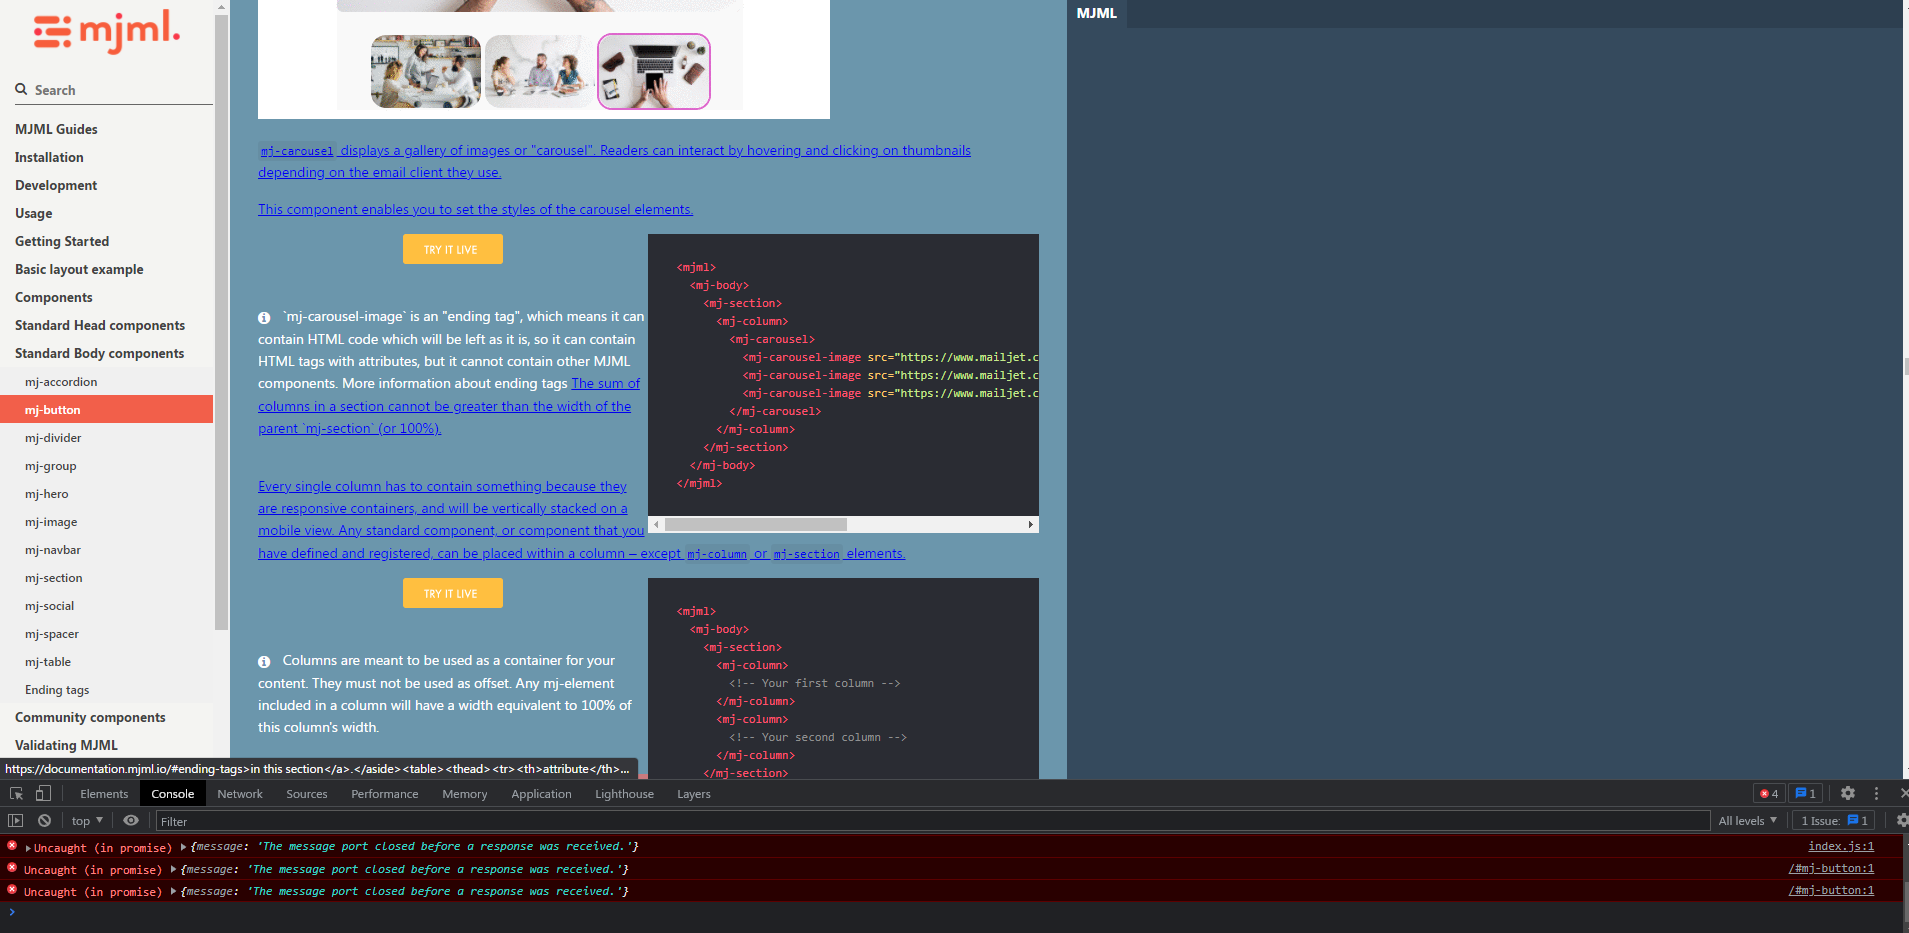The height and width of the screenshot is (933, 1909).
Task: Open the 'All levels' log filter dropdown
Action: [1746, 820]
